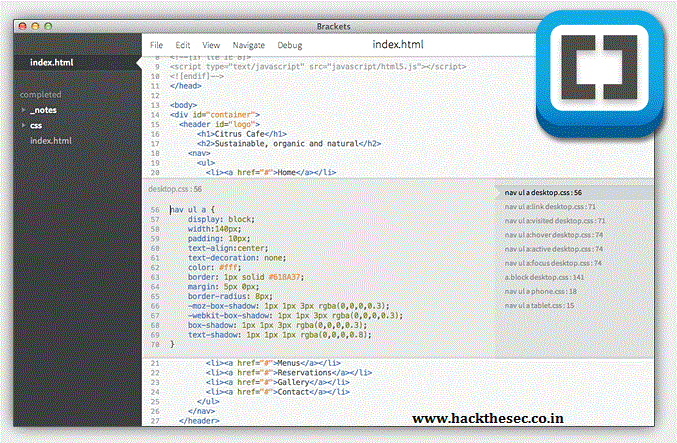Click the text-shadow property line

pyautogui.click(x=279, y=335)
